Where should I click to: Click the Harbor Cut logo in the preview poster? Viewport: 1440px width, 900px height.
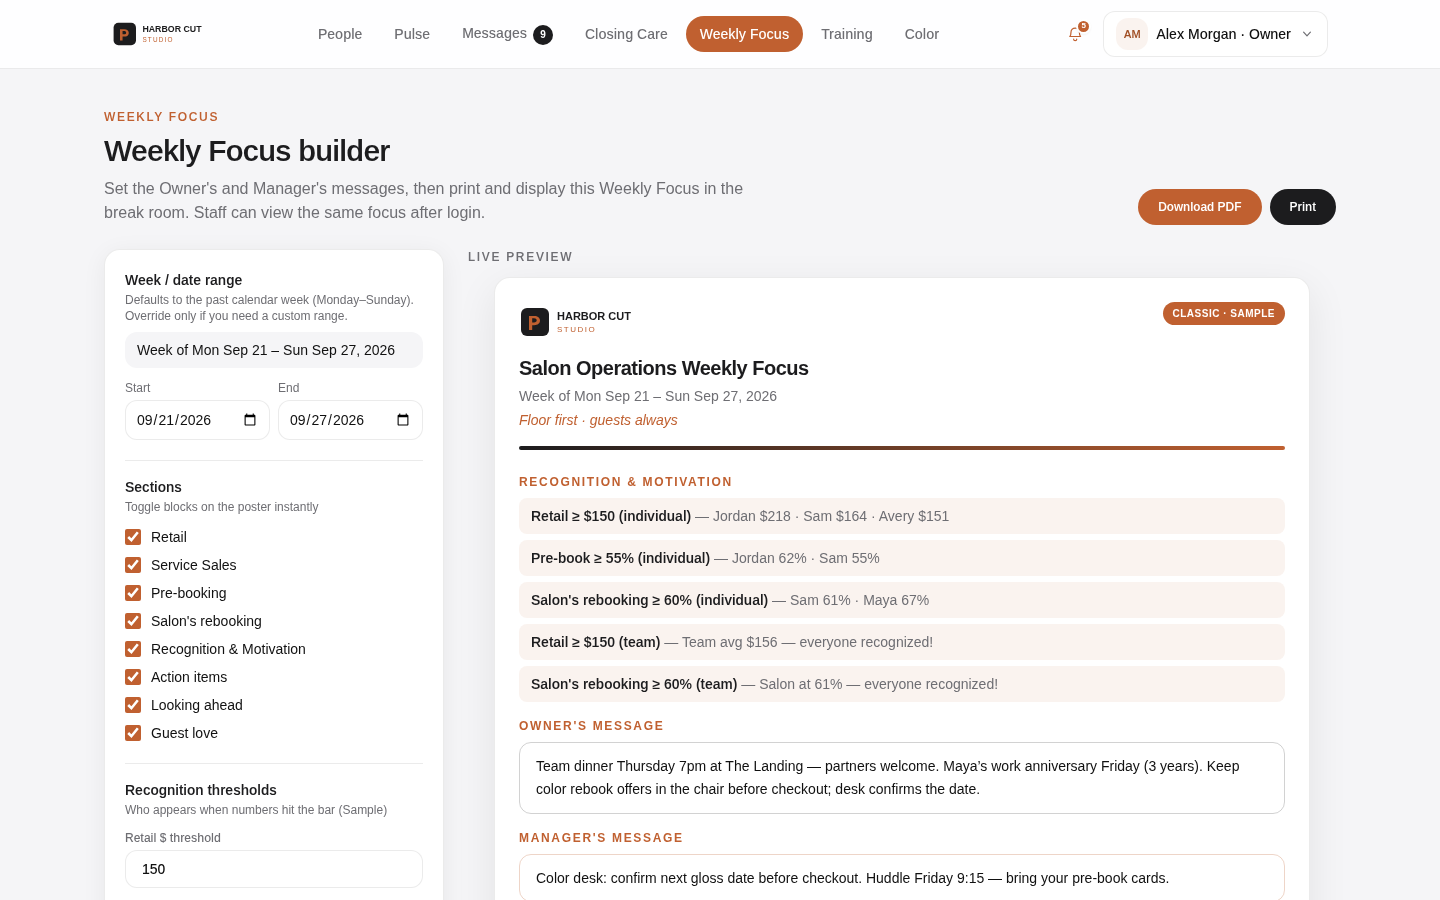[576, 322]
